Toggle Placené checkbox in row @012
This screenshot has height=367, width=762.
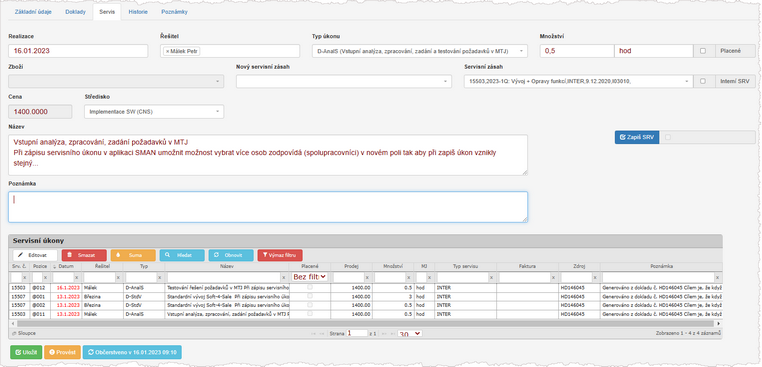310,288
